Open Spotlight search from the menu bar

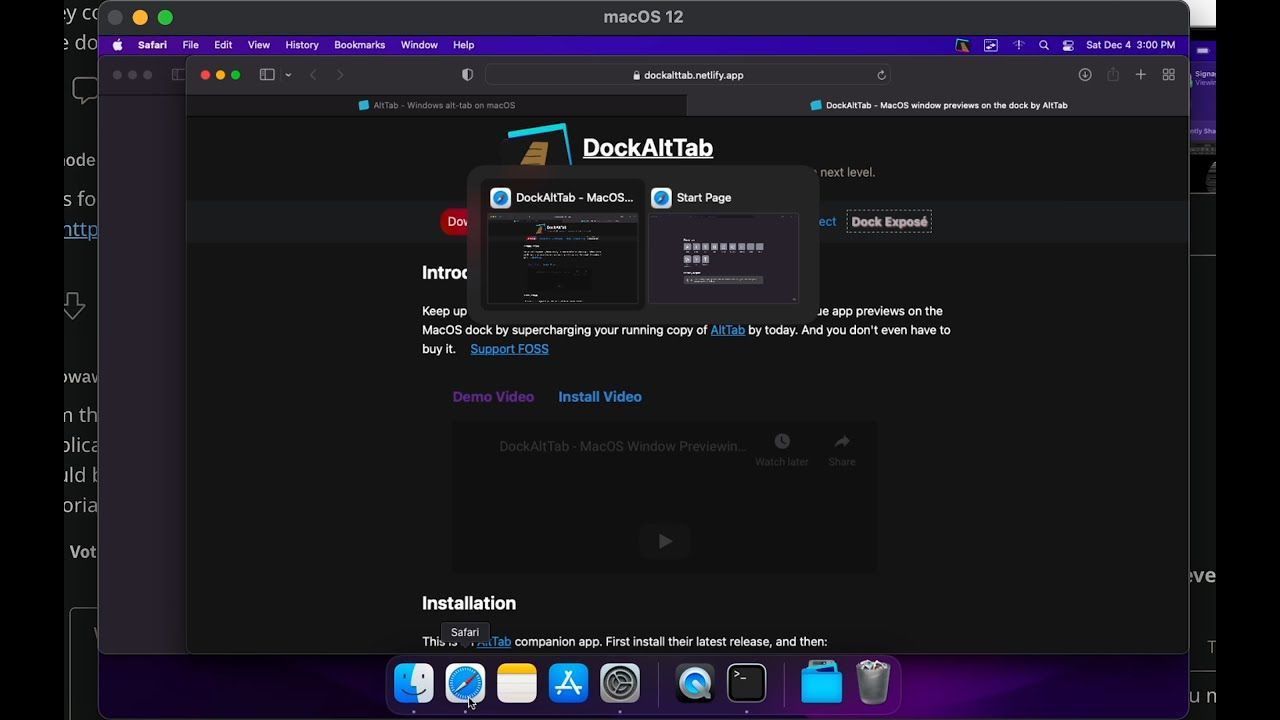[x=1044, y=45]
